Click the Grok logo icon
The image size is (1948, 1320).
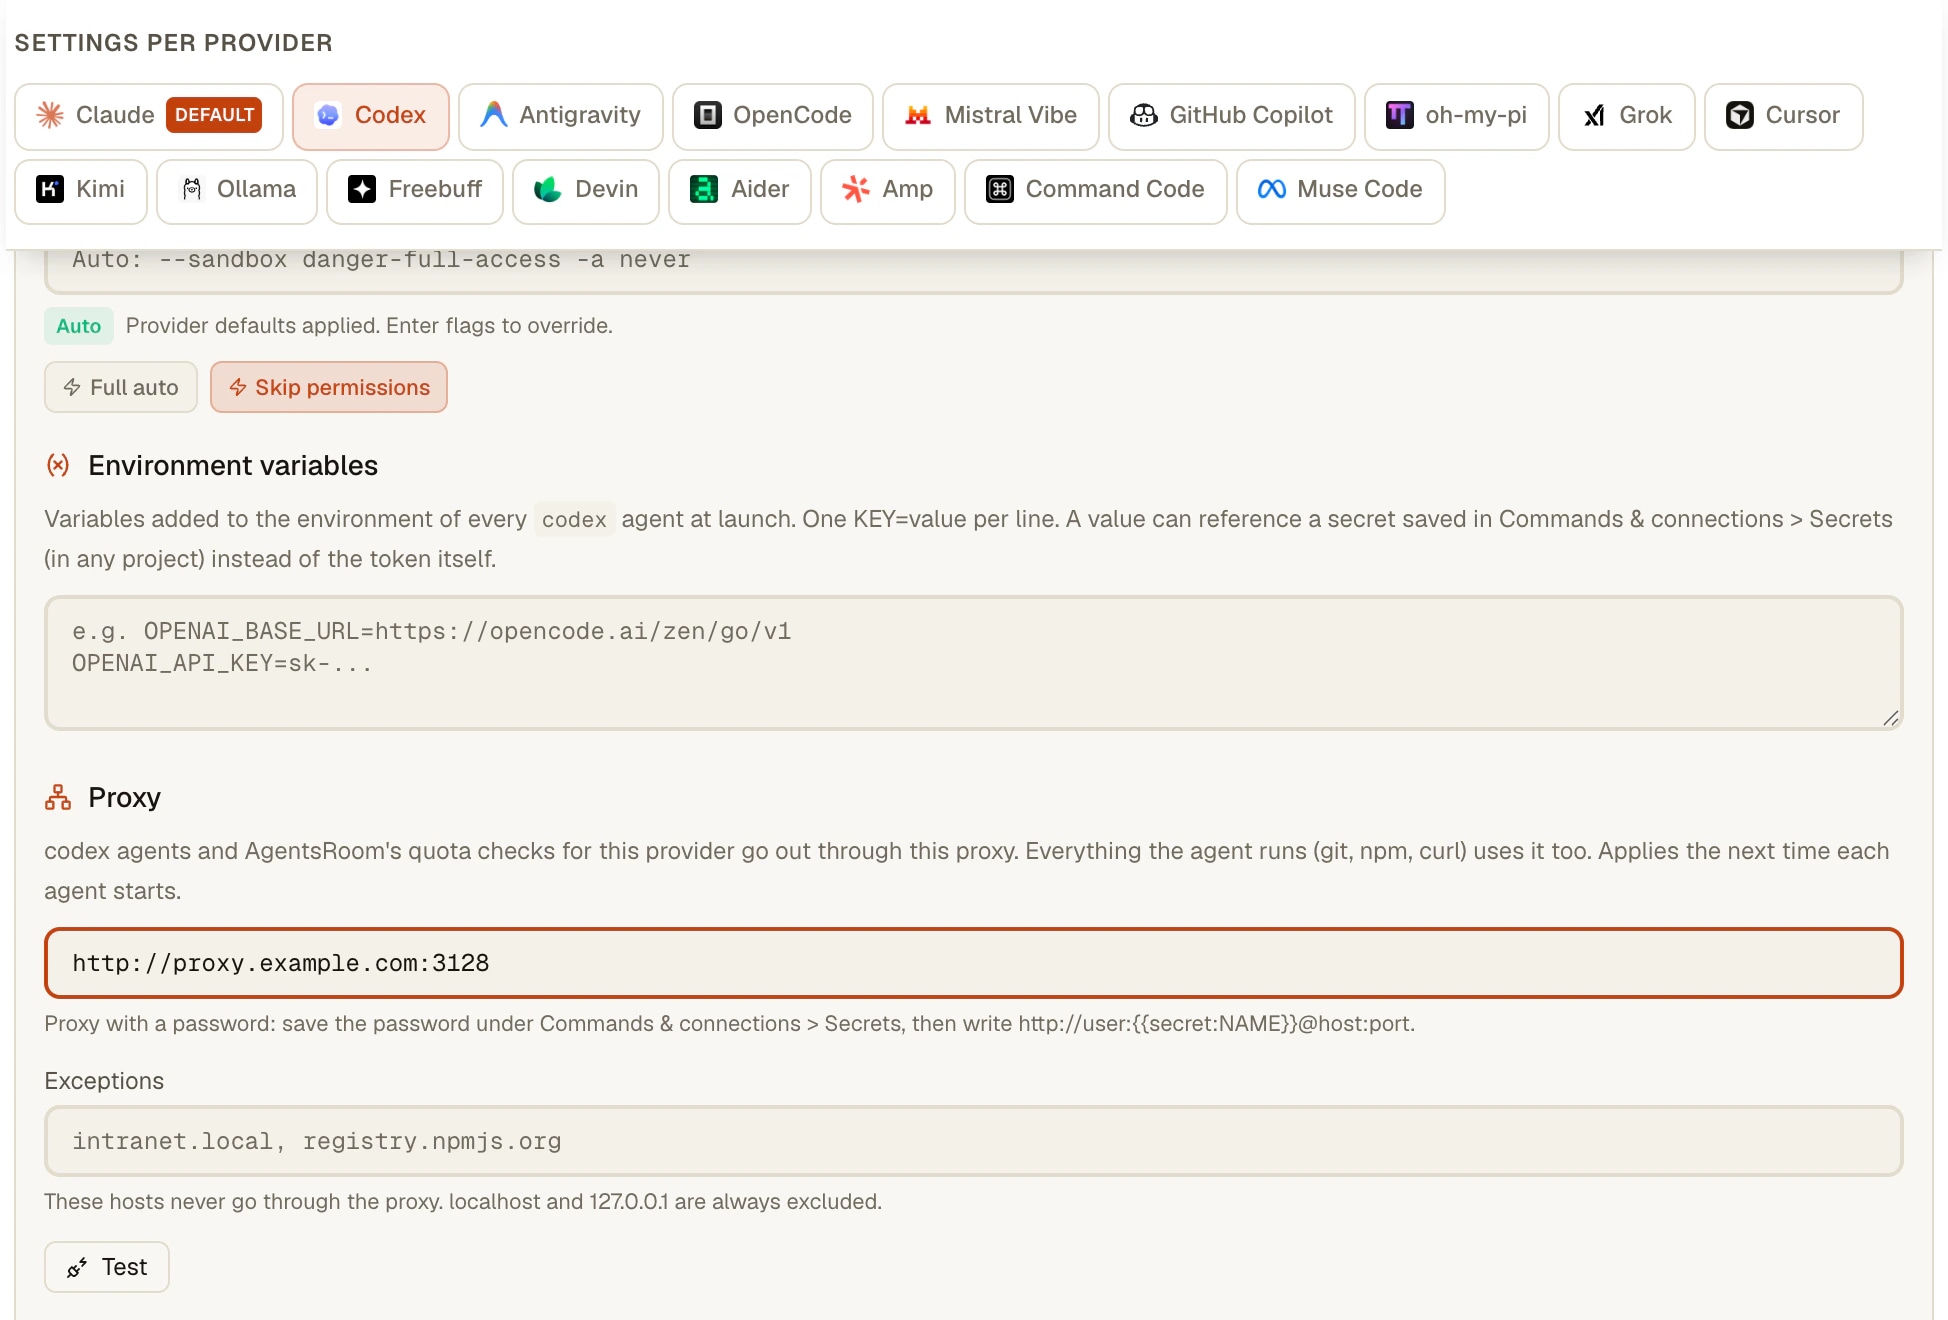pos(1594,115)
